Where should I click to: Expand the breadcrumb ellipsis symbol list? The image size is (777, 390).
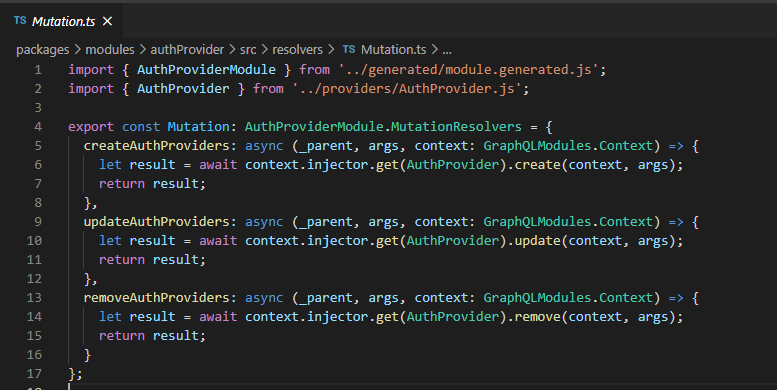pos(447,50)
